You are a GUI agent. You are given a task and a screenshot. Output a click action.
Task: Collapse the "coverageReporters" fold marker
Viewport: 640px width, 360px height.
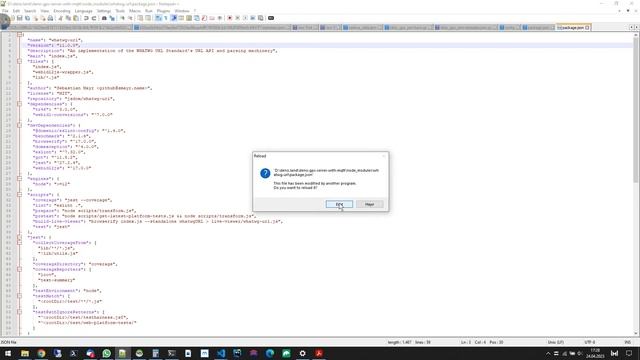(x=19, y=269)
